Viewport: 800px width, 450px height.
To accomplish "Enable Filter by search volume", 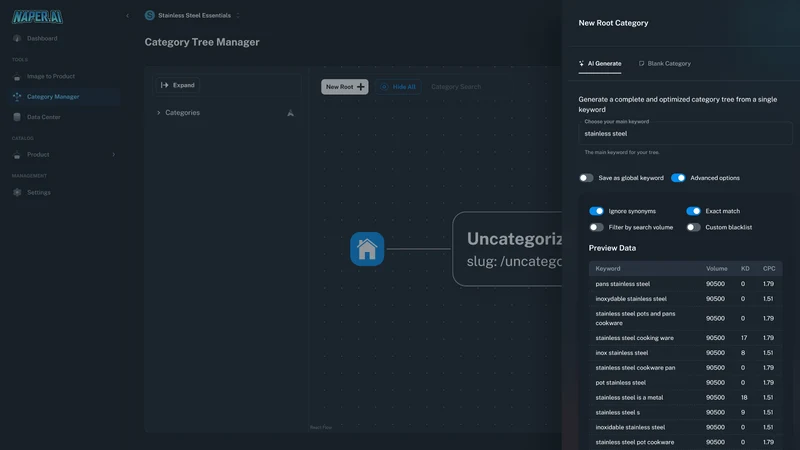I will (x=596, y=228).
